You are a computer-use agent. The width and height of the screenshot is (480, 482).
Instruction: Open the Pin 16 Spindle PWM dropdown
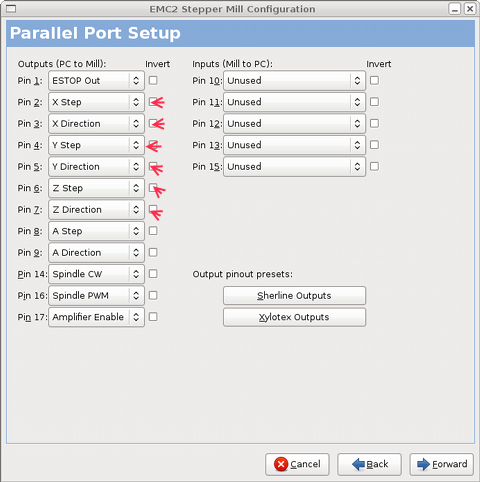click(96, 295)
